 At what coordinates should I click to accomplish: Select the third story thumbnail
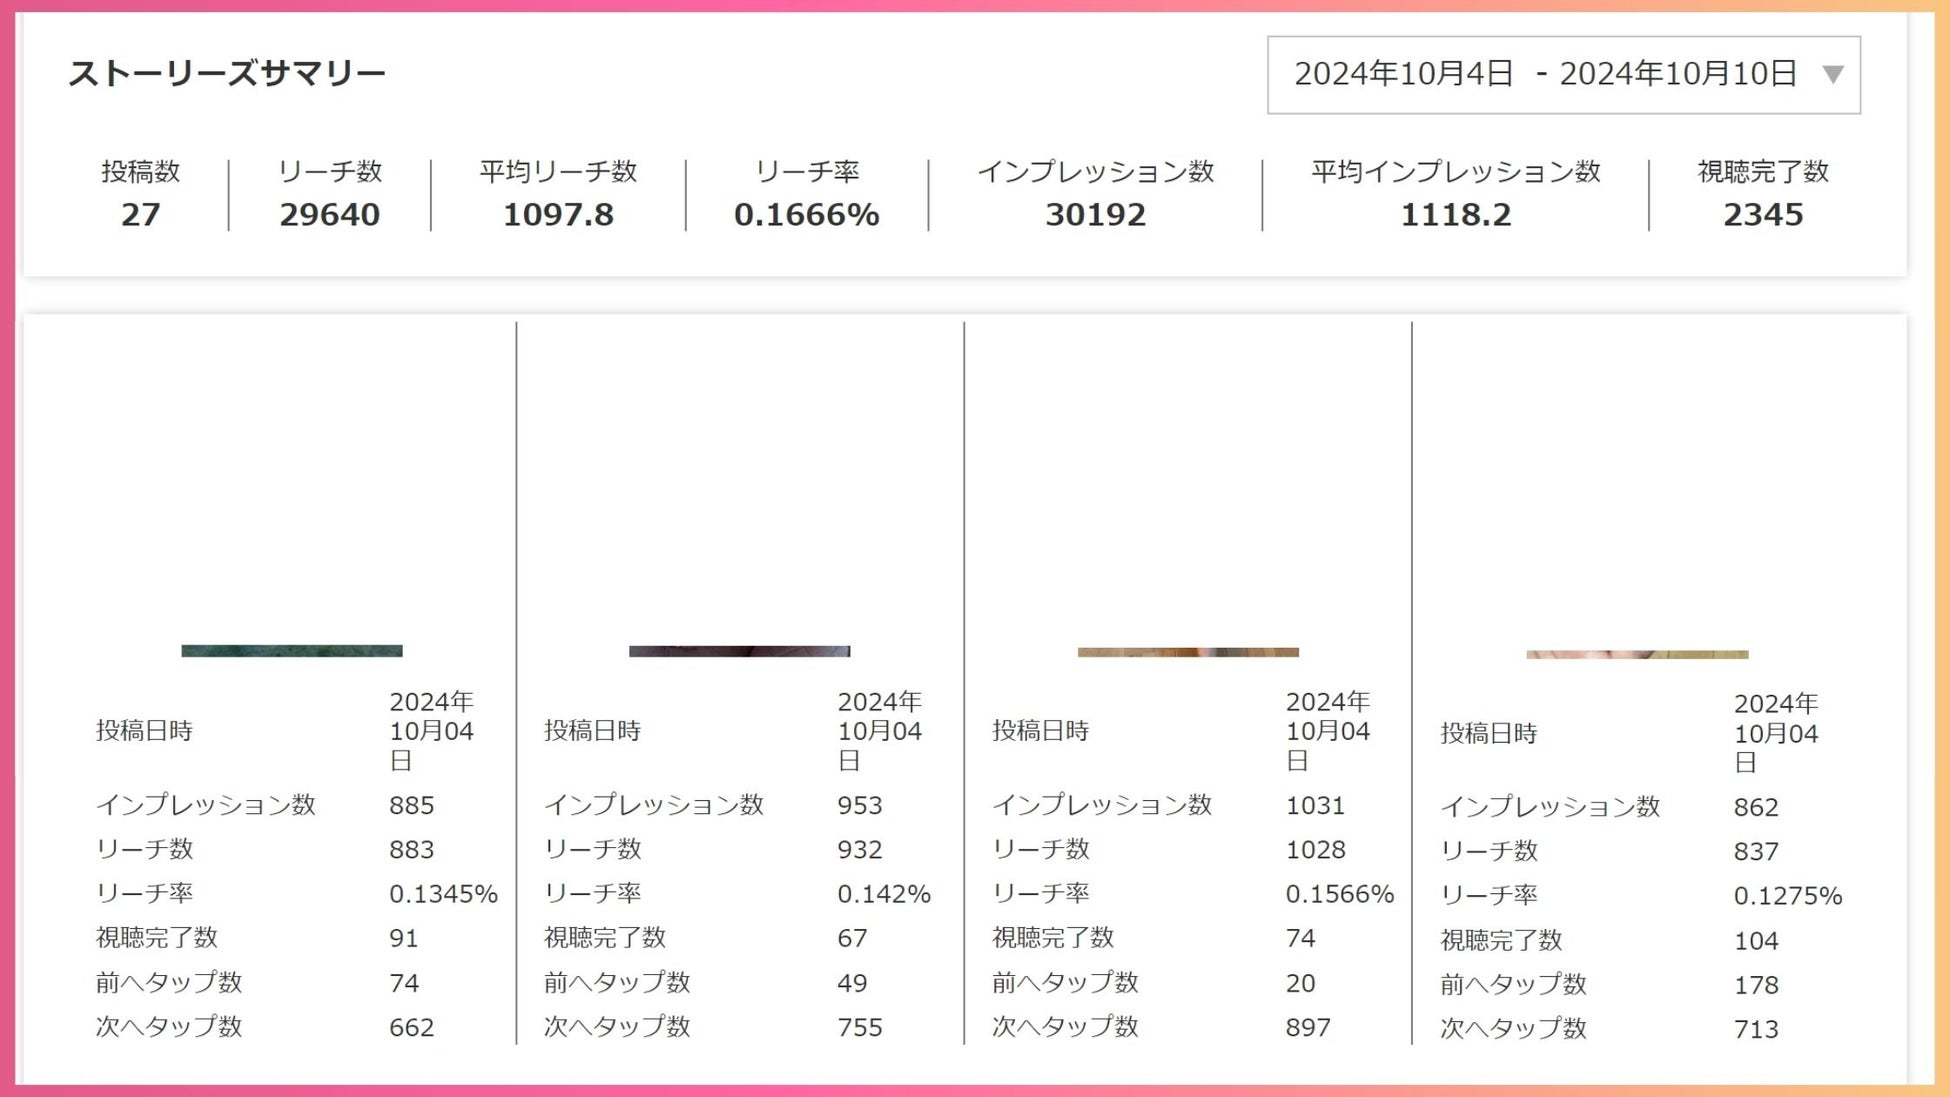click(1188, 652)
